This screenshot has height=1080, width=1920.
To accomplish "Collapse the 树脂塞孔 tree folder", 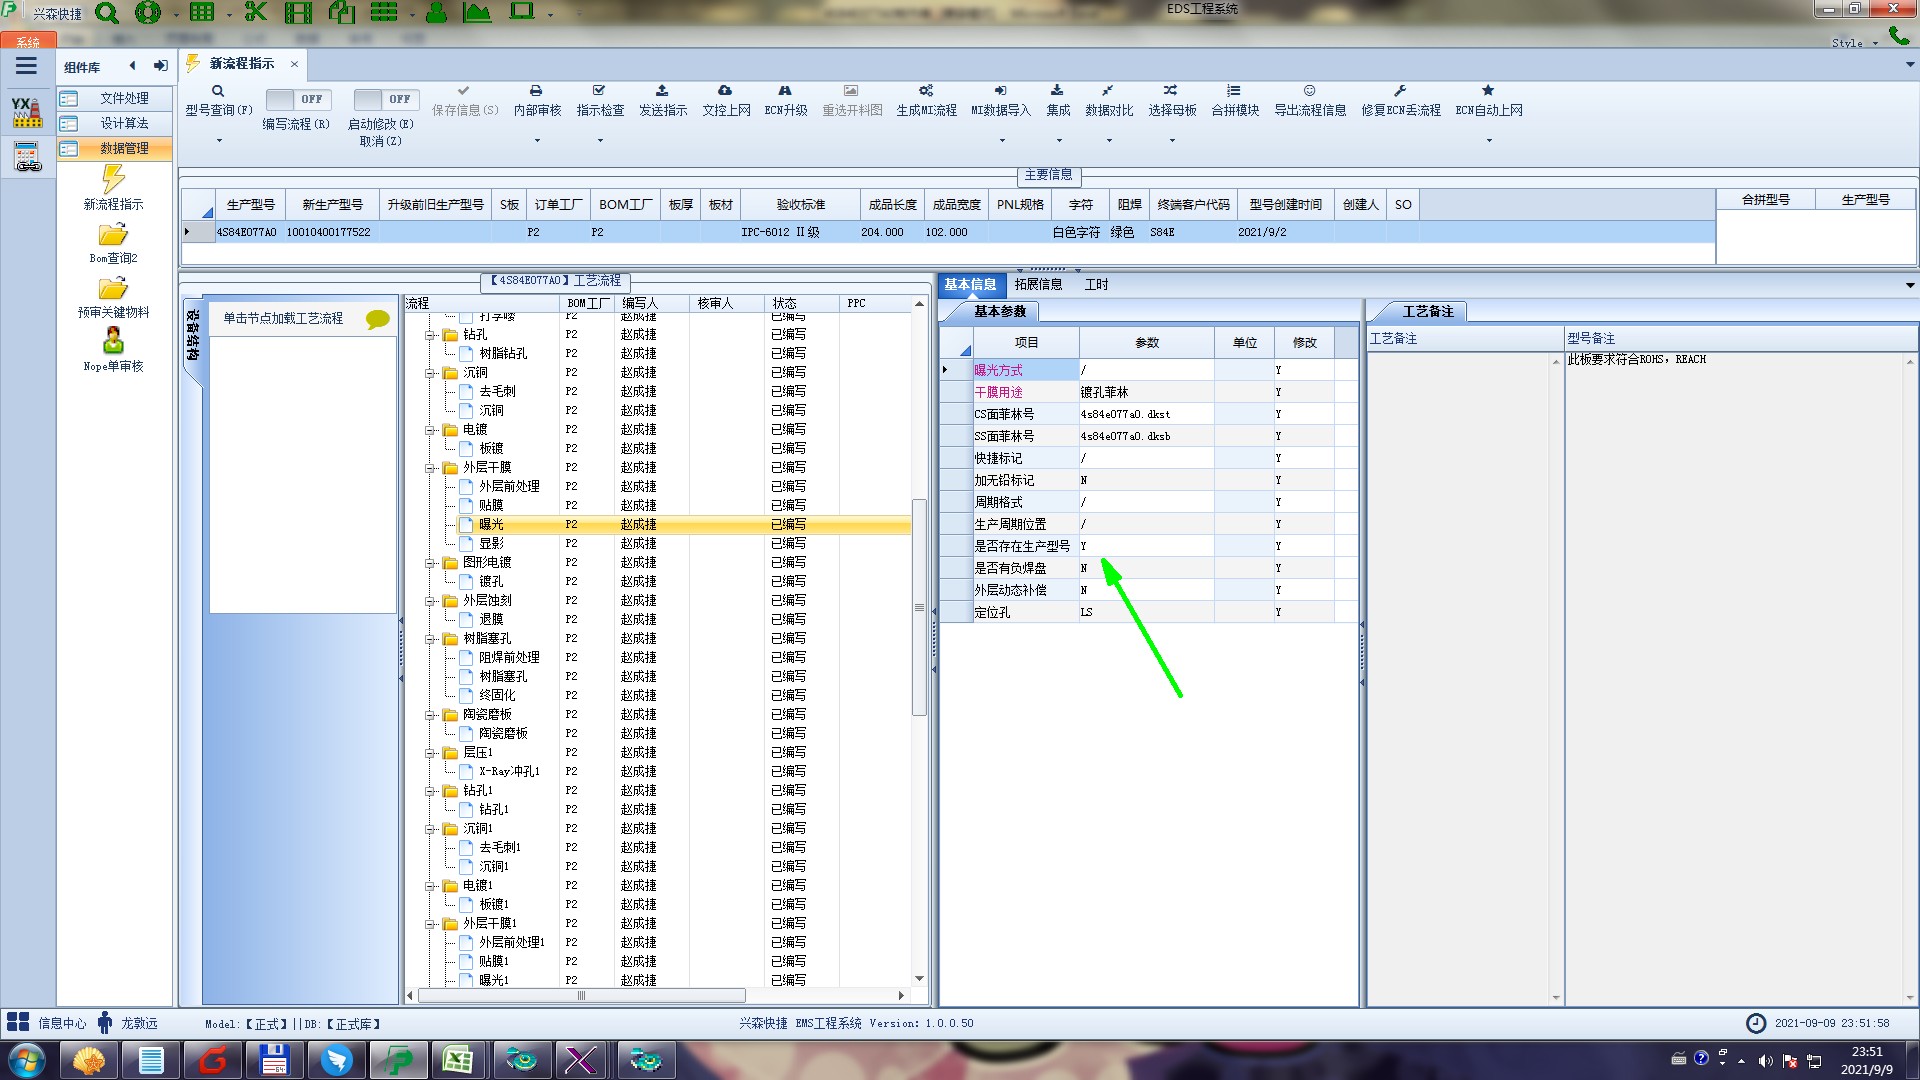I will [430, 639].
